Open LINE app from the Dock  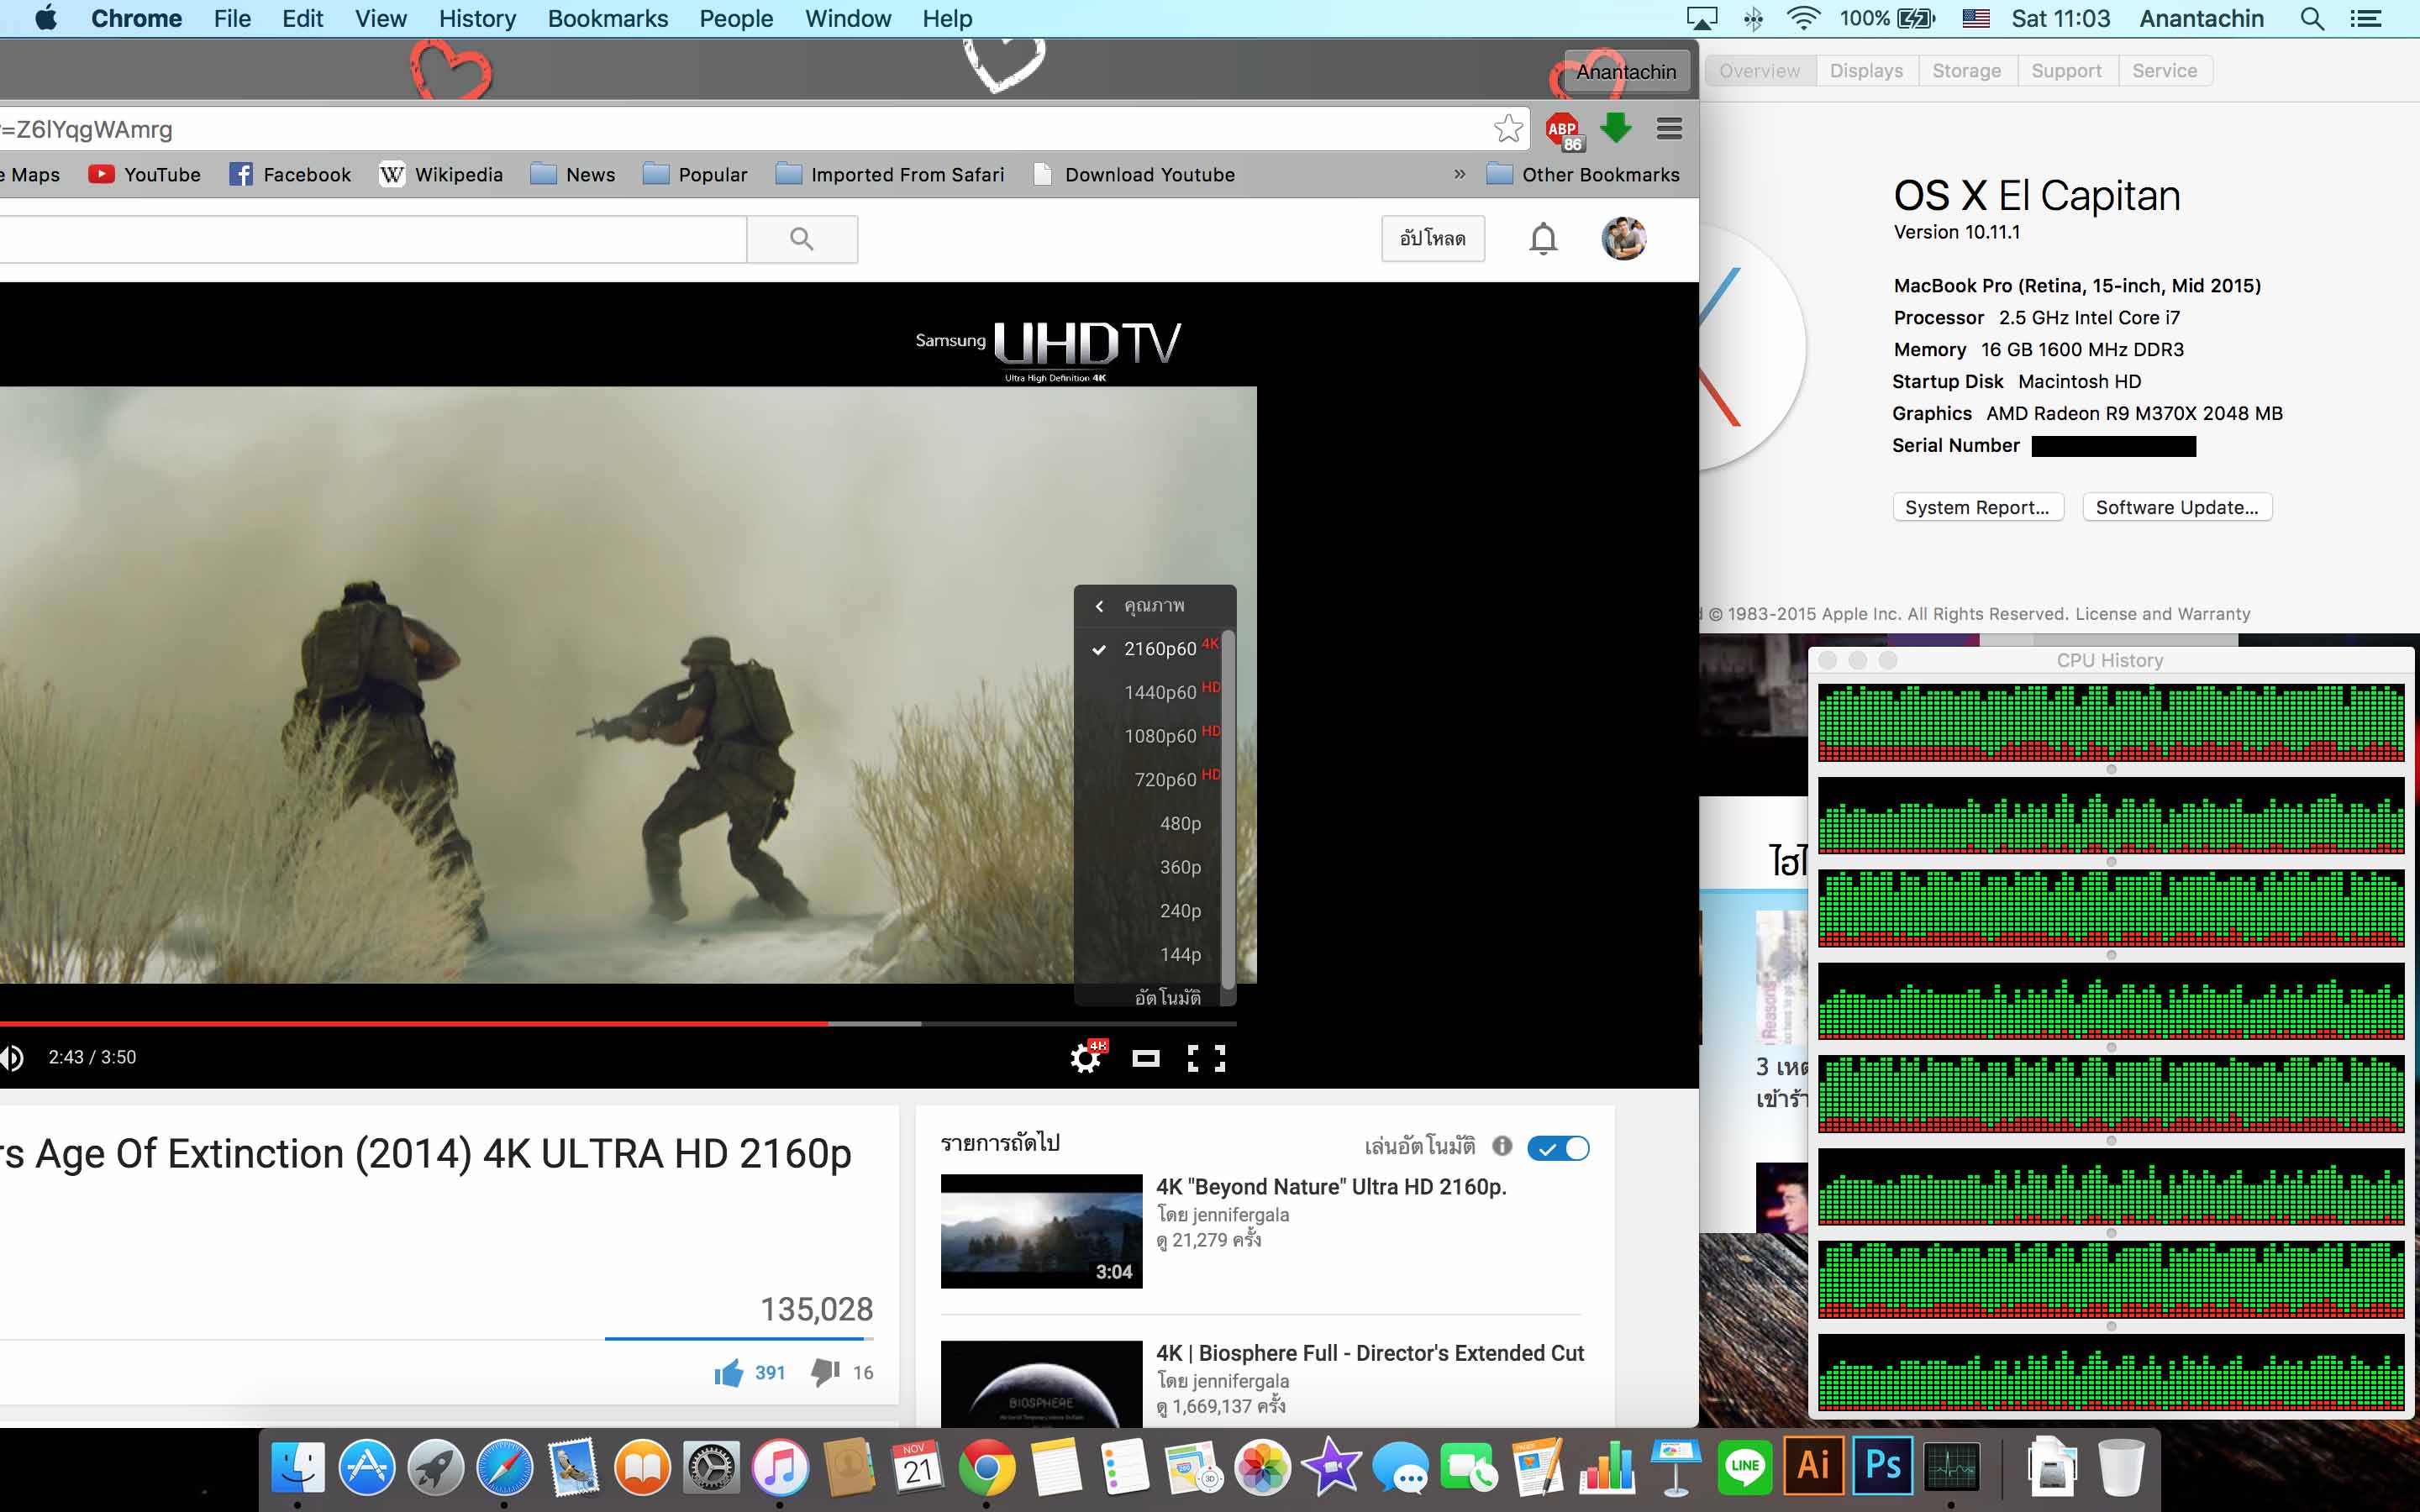pyautogui.click(x=1745, y=1467)
